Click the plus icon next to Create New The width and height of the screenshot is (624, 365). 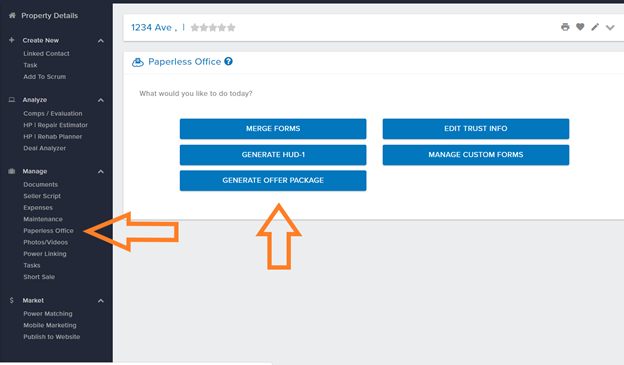(x=12, y=40)
